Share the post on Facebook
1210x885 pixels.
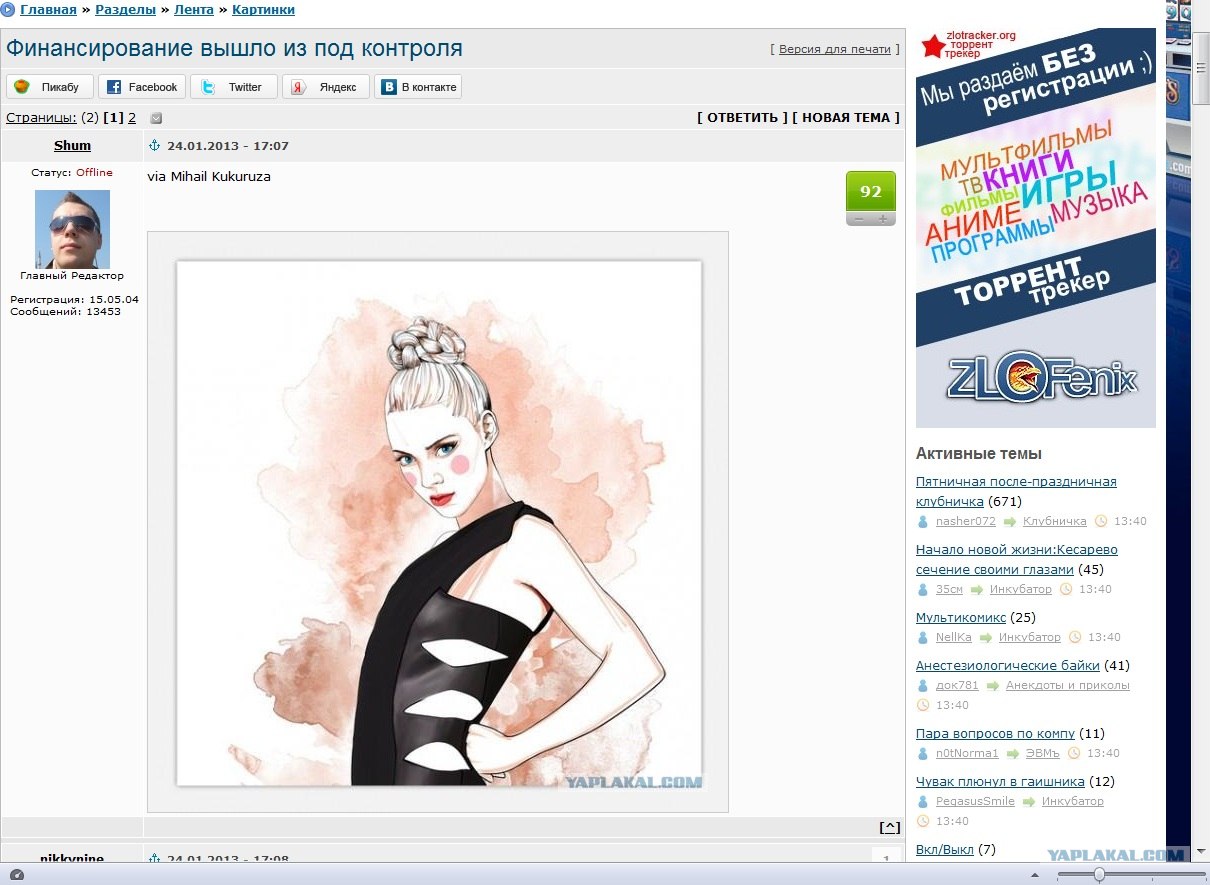(141, 87)
